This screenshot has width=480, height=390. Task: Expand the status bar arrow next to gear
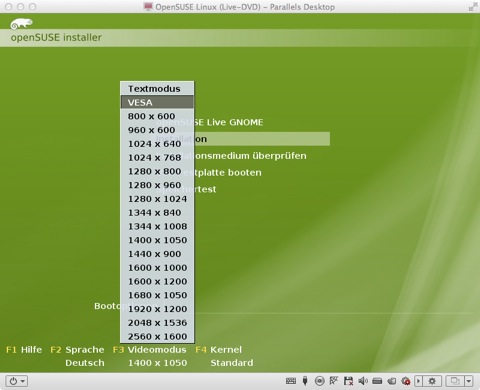(x=419, y=381)
